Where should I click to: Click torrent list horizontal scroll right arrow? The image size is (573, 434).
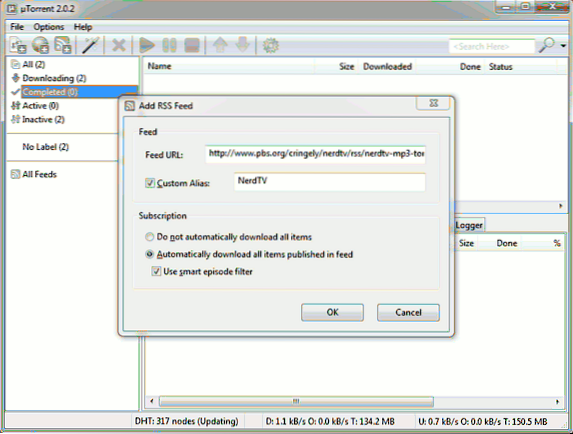click(x=561, y=206)
